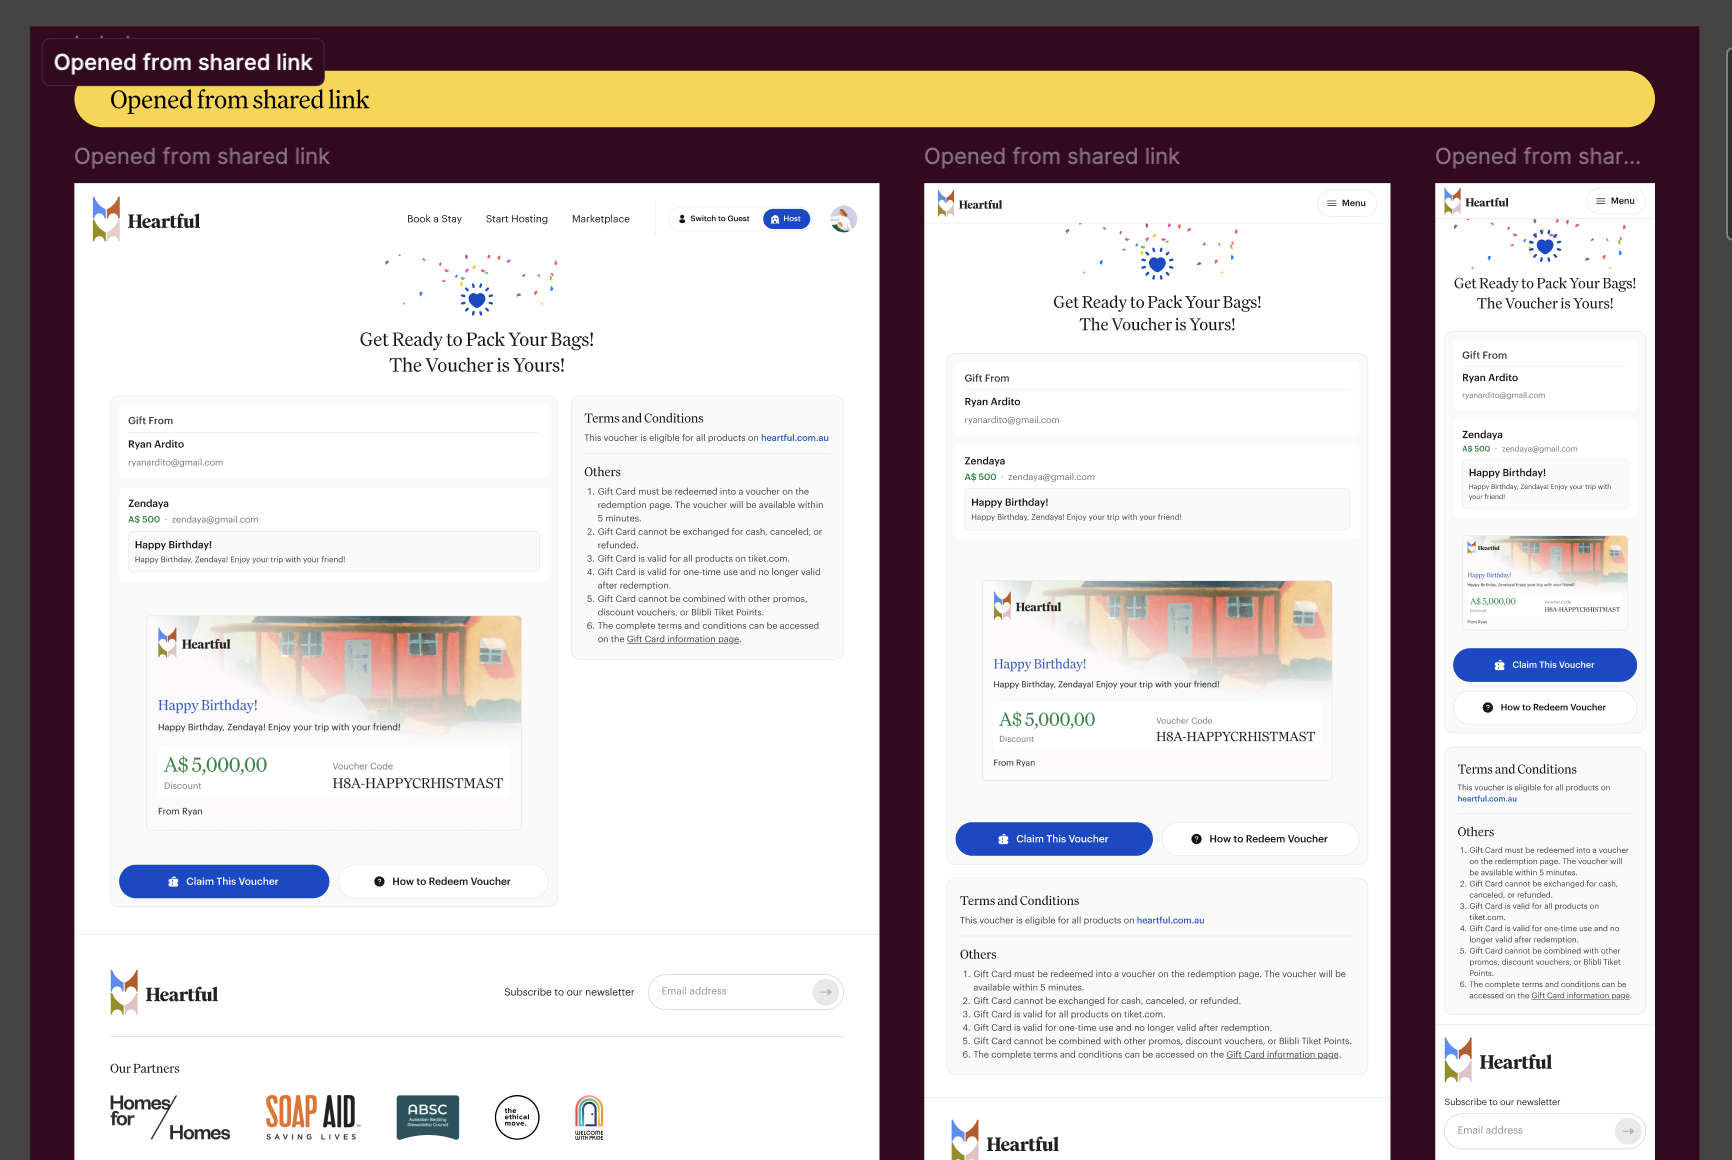Open the user avatar in desktop header
1732x1160 pixels.
click(x=843, y=219)
